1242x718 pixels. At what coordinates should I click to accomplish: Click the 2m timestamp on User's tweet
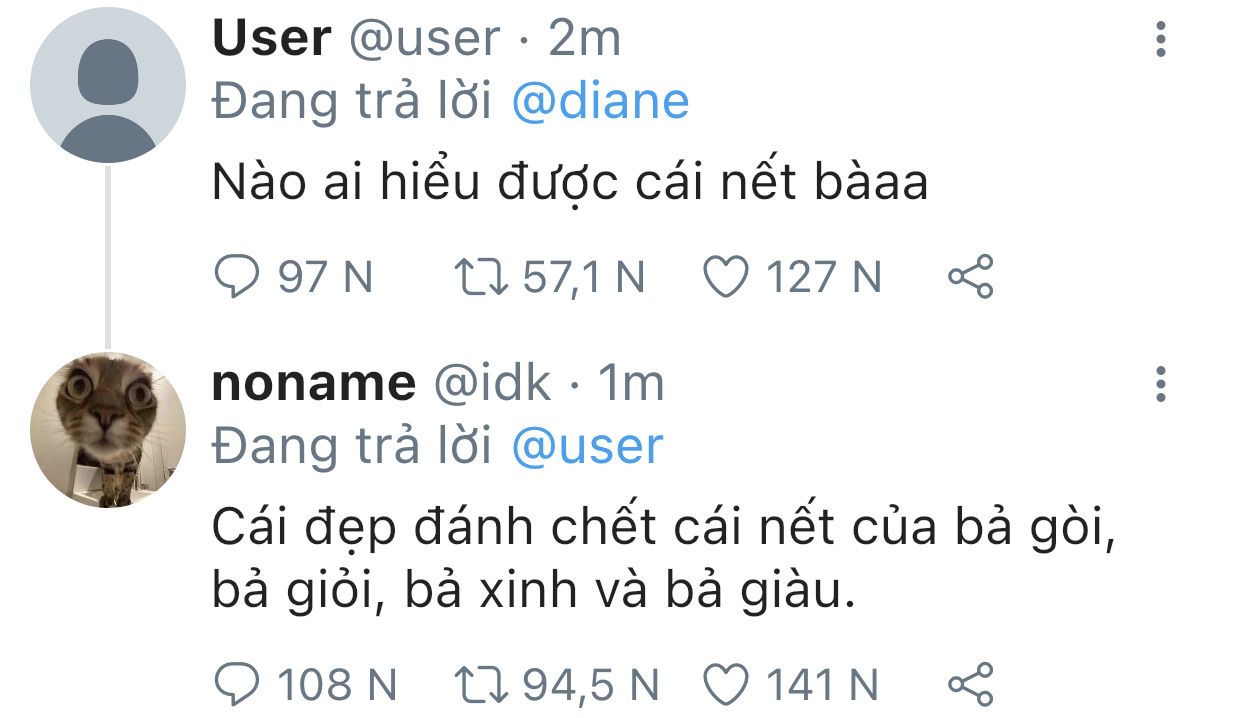585,39
